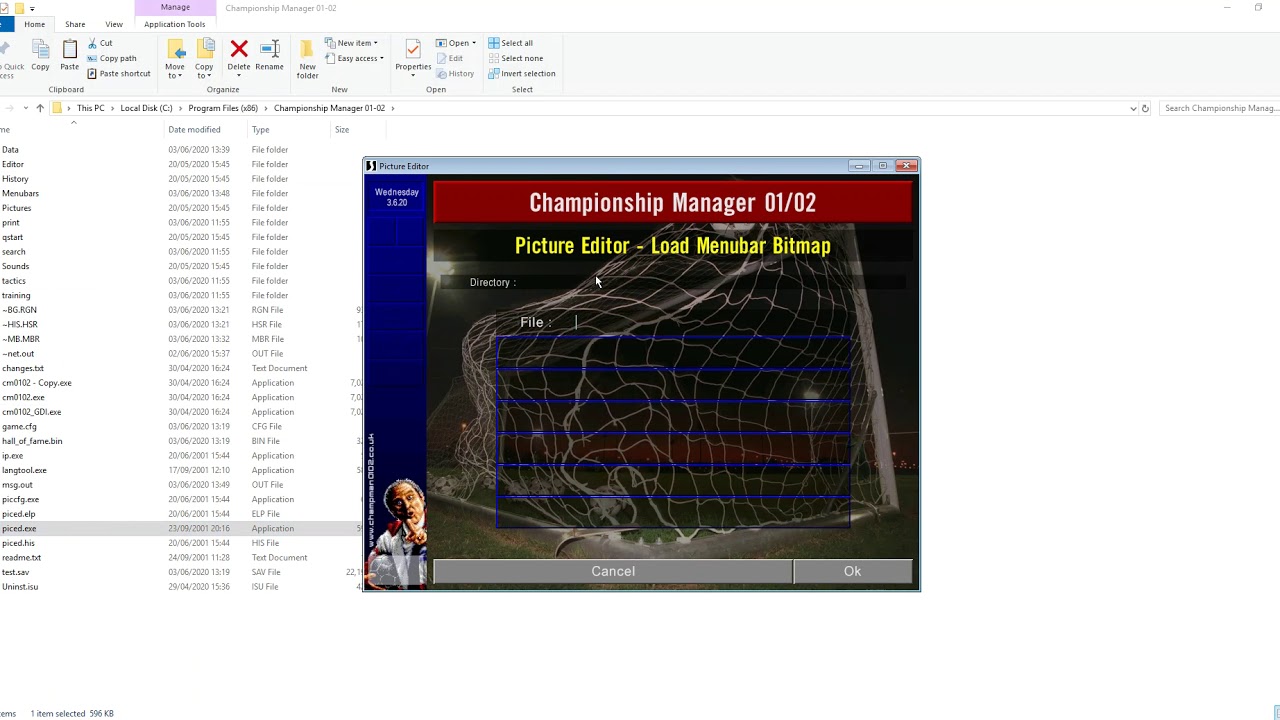Click the Search Championship Manager box
The height and width of the screenshot is (720, 1280).
(1220, 108)
